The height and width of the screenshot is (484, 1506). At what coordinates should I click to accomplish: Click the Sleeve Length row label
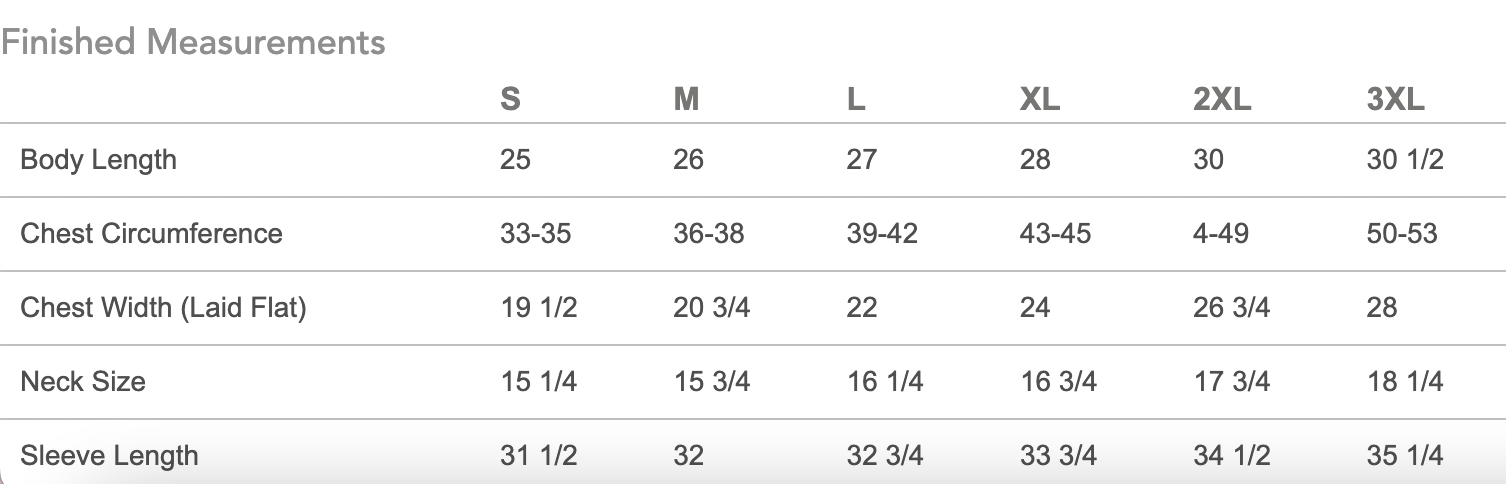(x=109, y=456)
